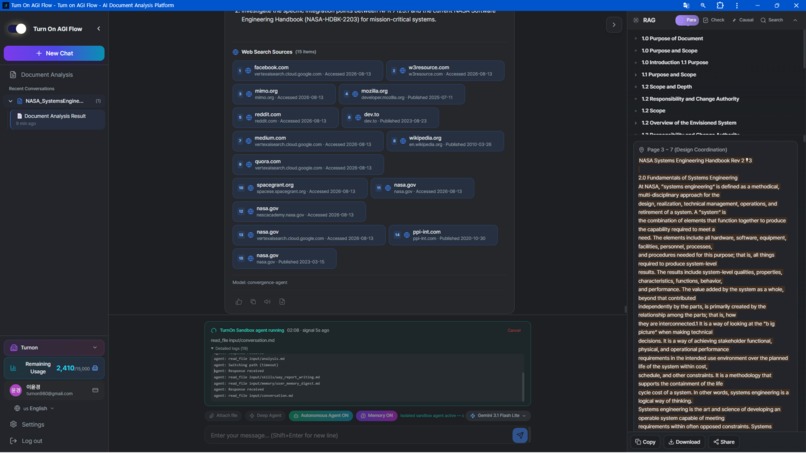The height and width of the screenshot is (453, 806).
Task: Open the w3resource.com source card
Action: coord(445,70)
